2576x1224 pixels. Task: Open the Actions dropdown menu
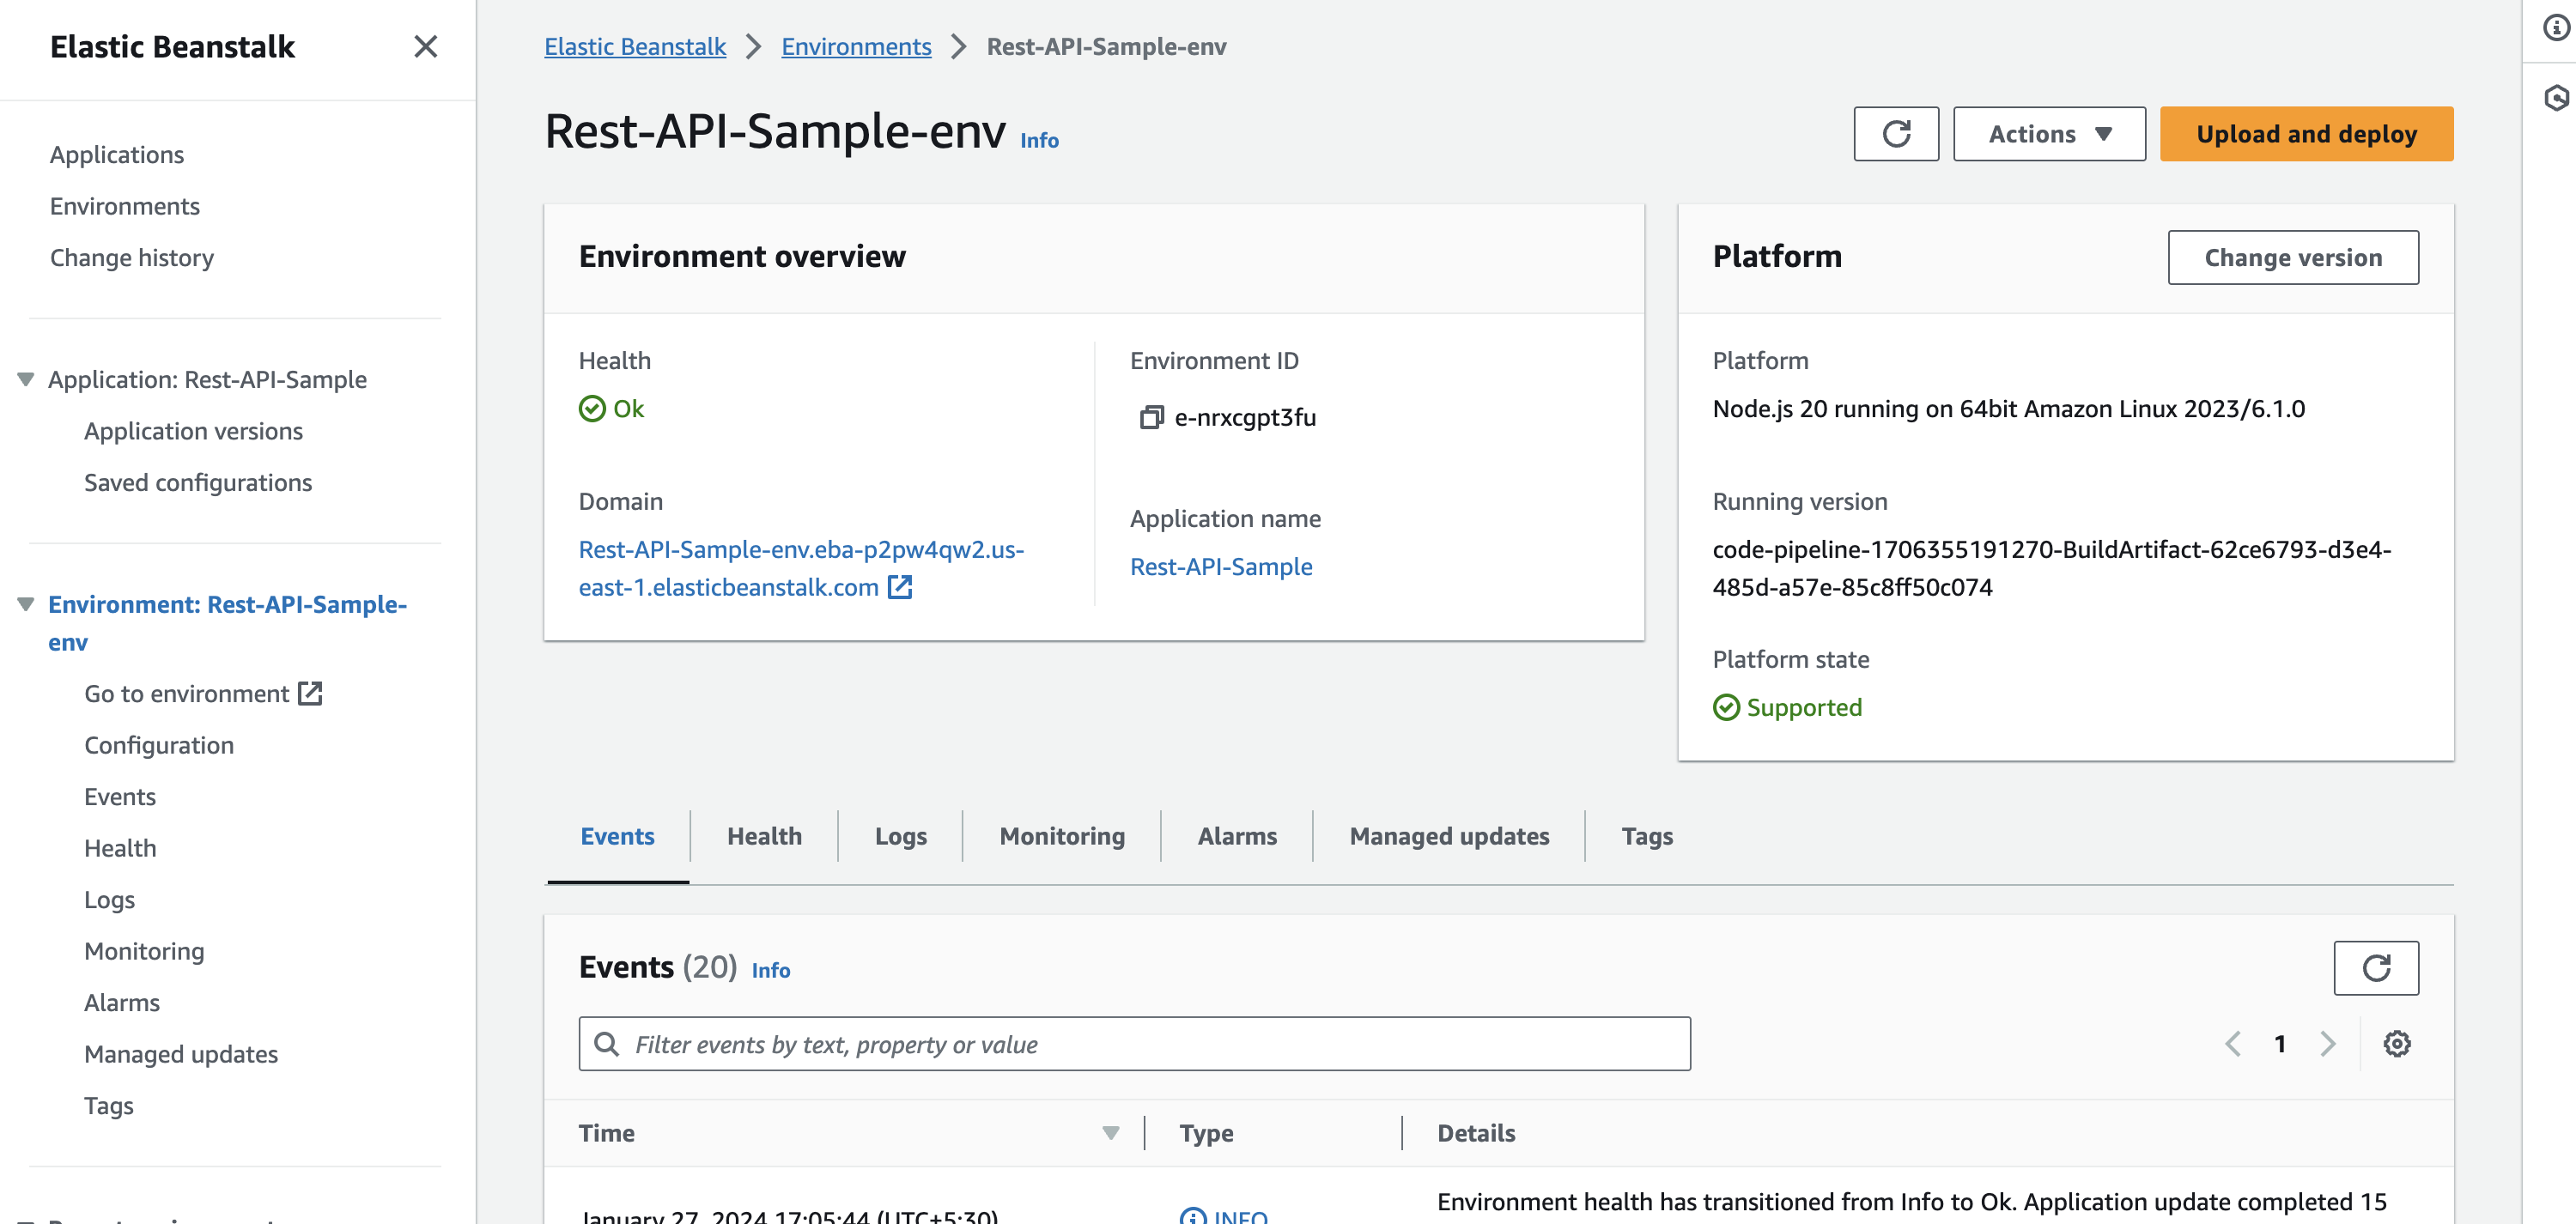click(x=2048, y=134)
